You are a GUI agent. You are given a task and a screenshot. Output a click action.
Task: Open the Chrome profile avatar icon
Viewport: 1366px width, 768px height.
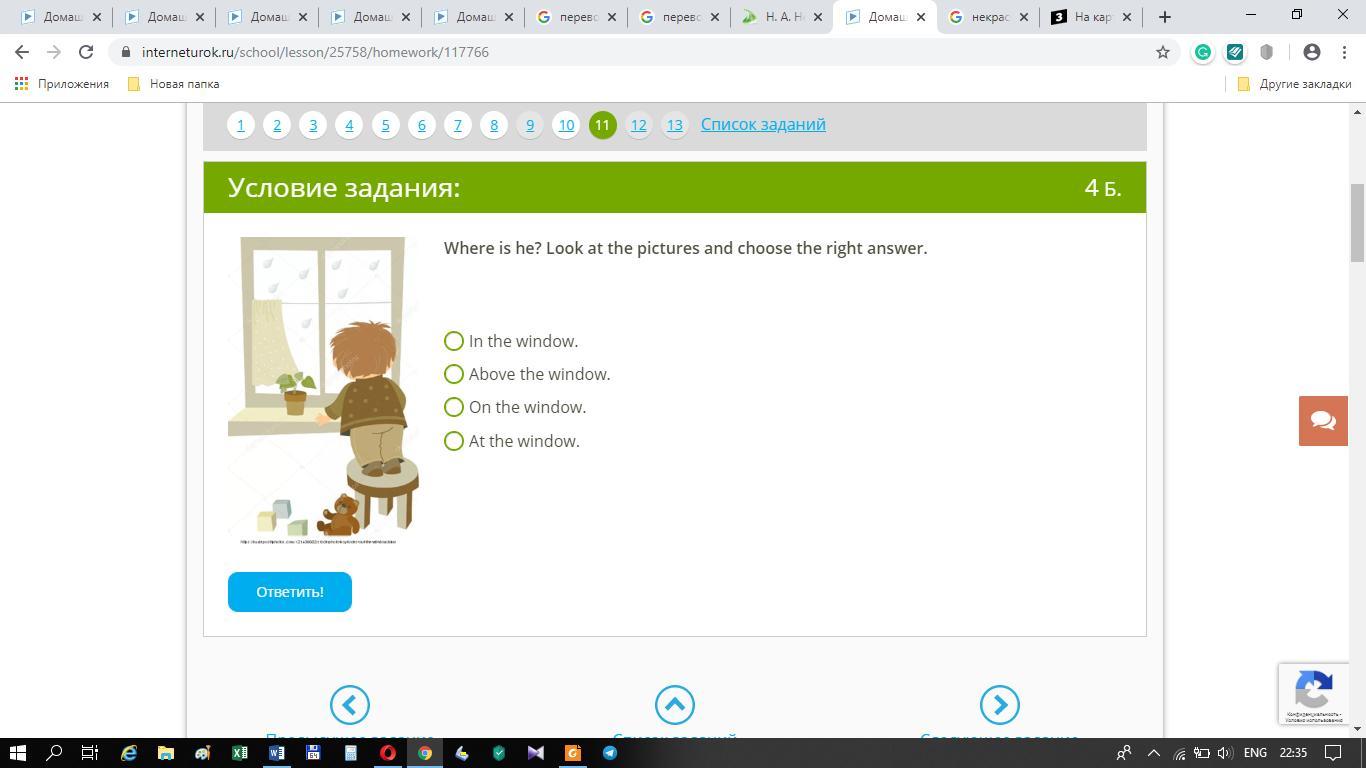(x=1312, y=52)
